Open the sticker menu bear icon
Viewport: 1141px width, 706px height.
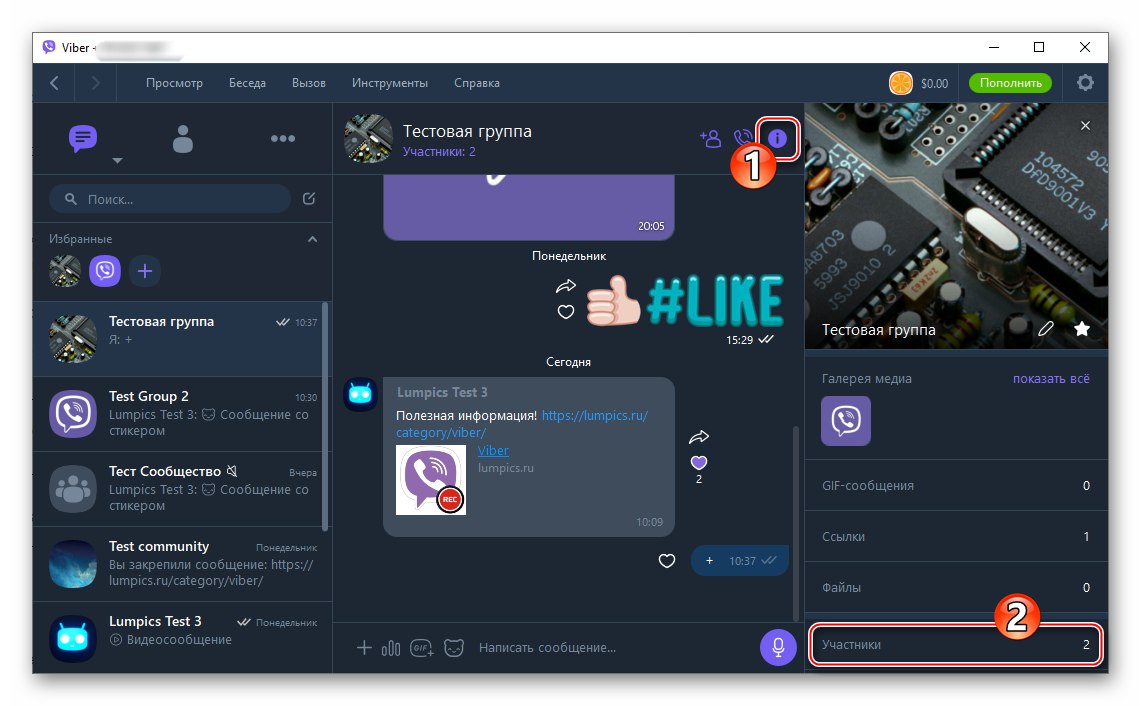pos(453,647)
